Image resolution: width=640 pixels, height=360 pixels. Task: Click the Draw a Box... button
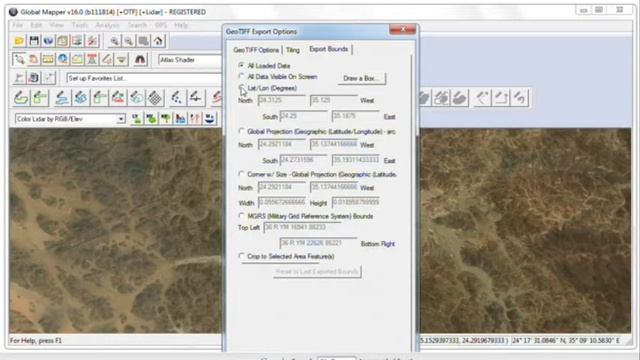pyautogui.click(x=361, y=78)
